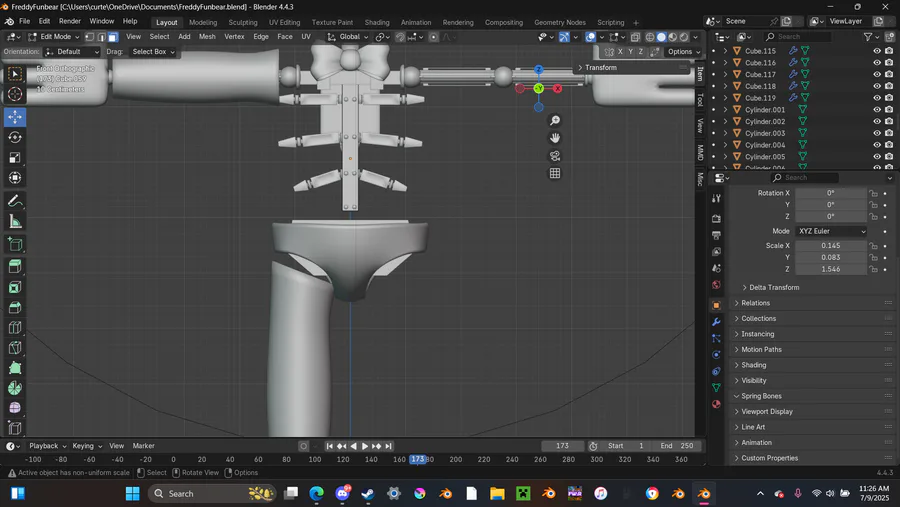Image resolution: width=900 pixels, height=507 pixels.
Task: Select the Annotate tool
Action: click(x=15, y=201)
